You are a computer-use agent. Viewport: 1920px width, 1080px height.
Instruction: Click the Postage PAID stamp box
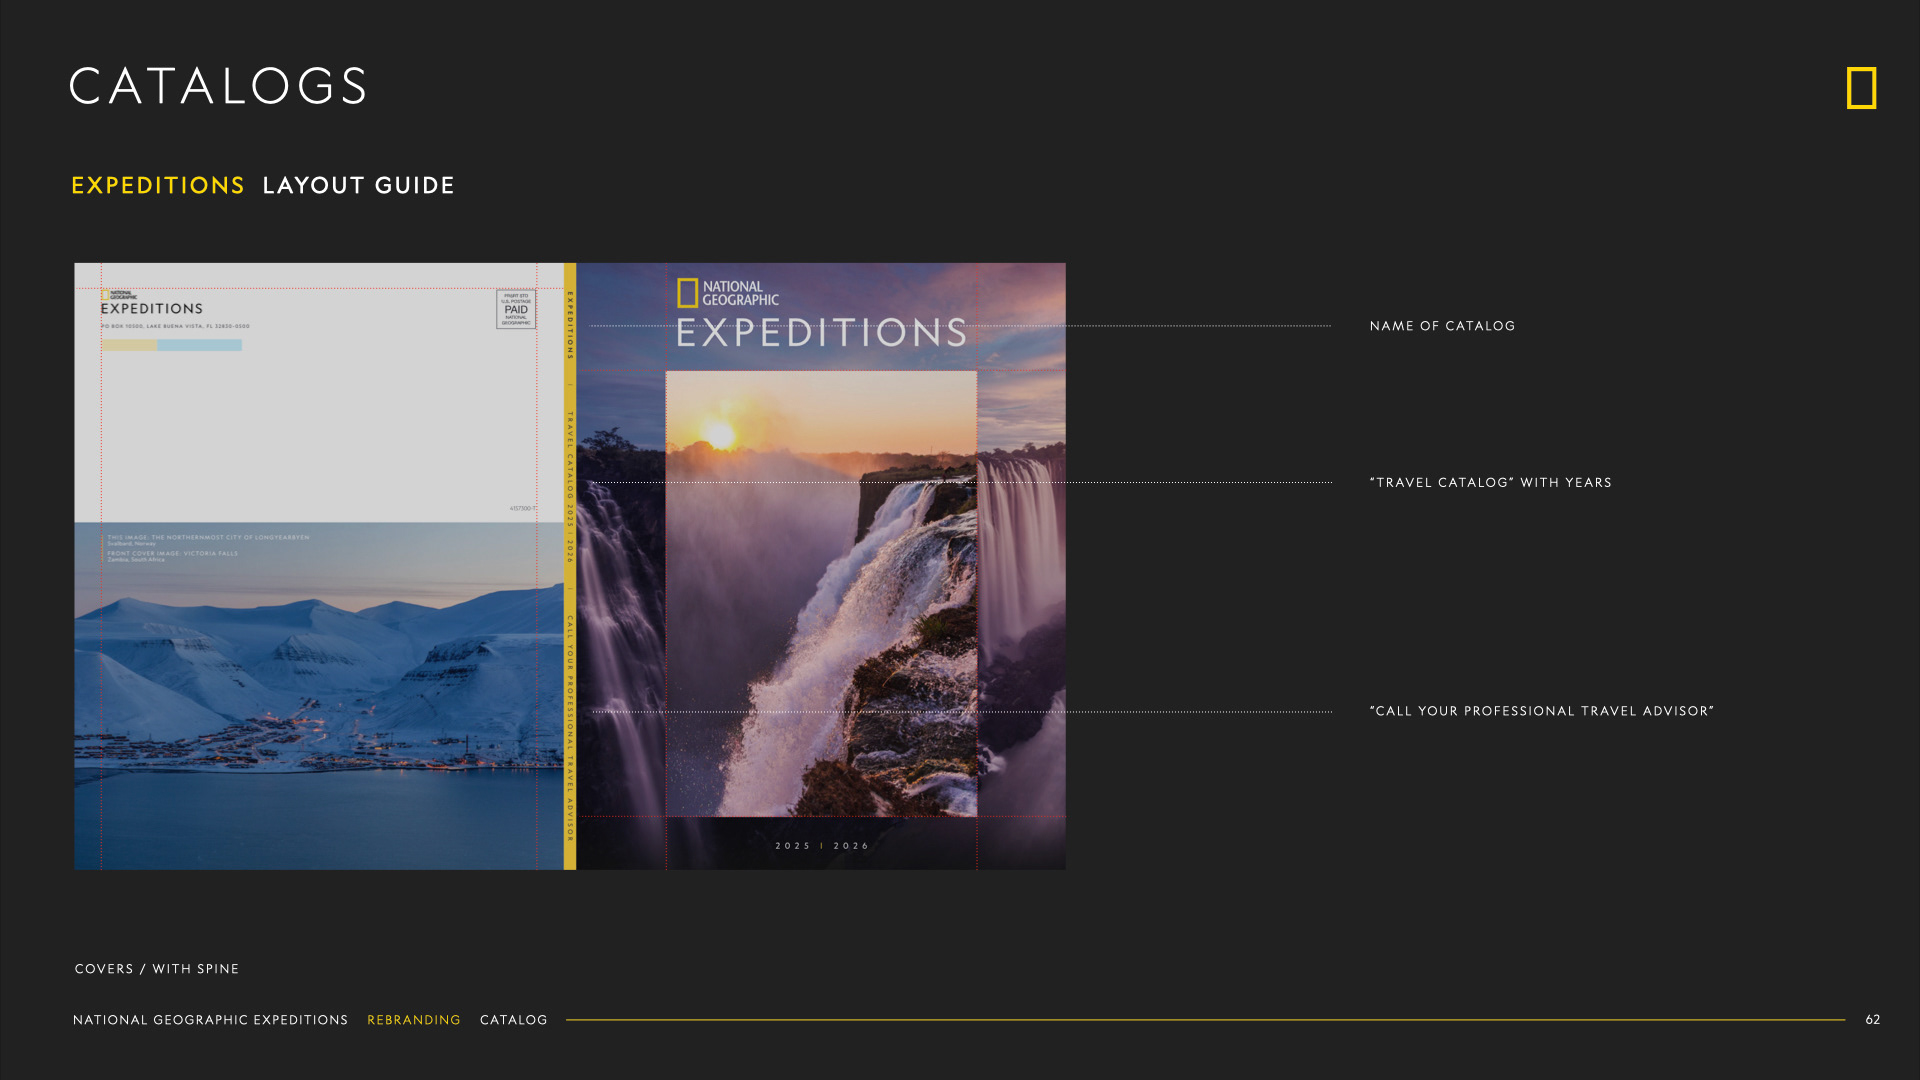(x=516, y=309)
